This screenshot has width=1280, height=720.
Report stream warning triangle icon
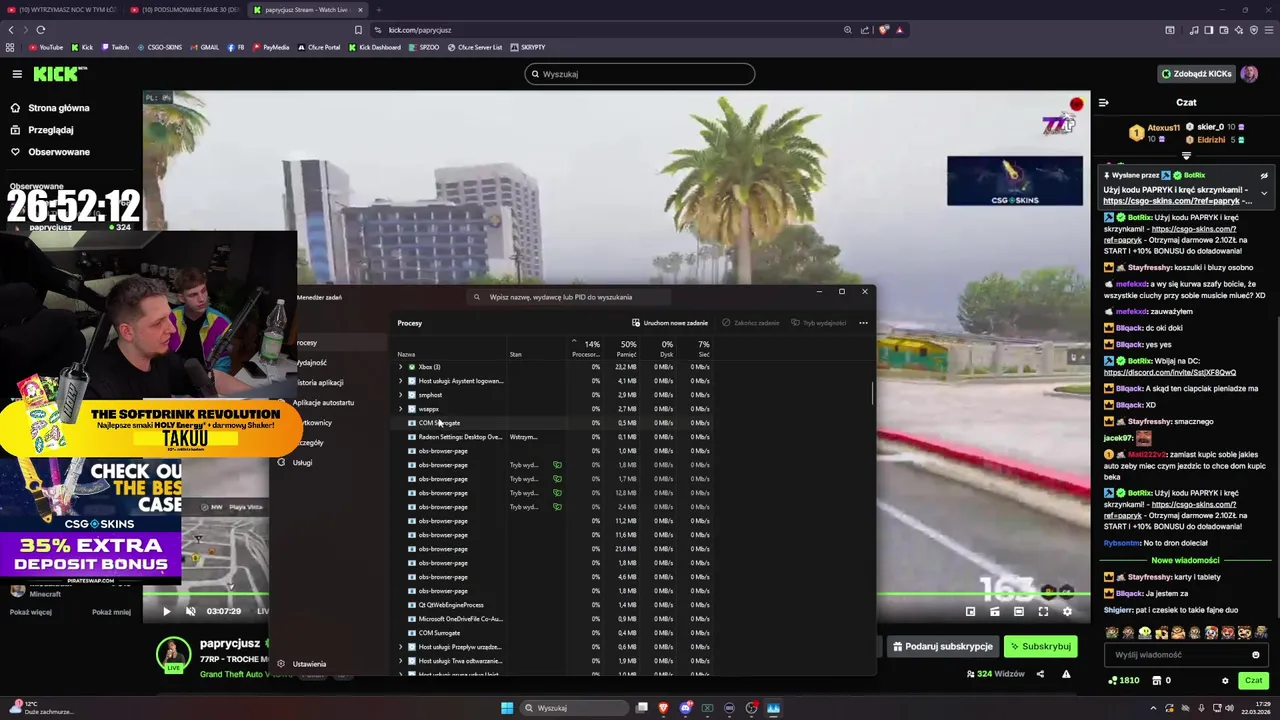(1066, 674)
